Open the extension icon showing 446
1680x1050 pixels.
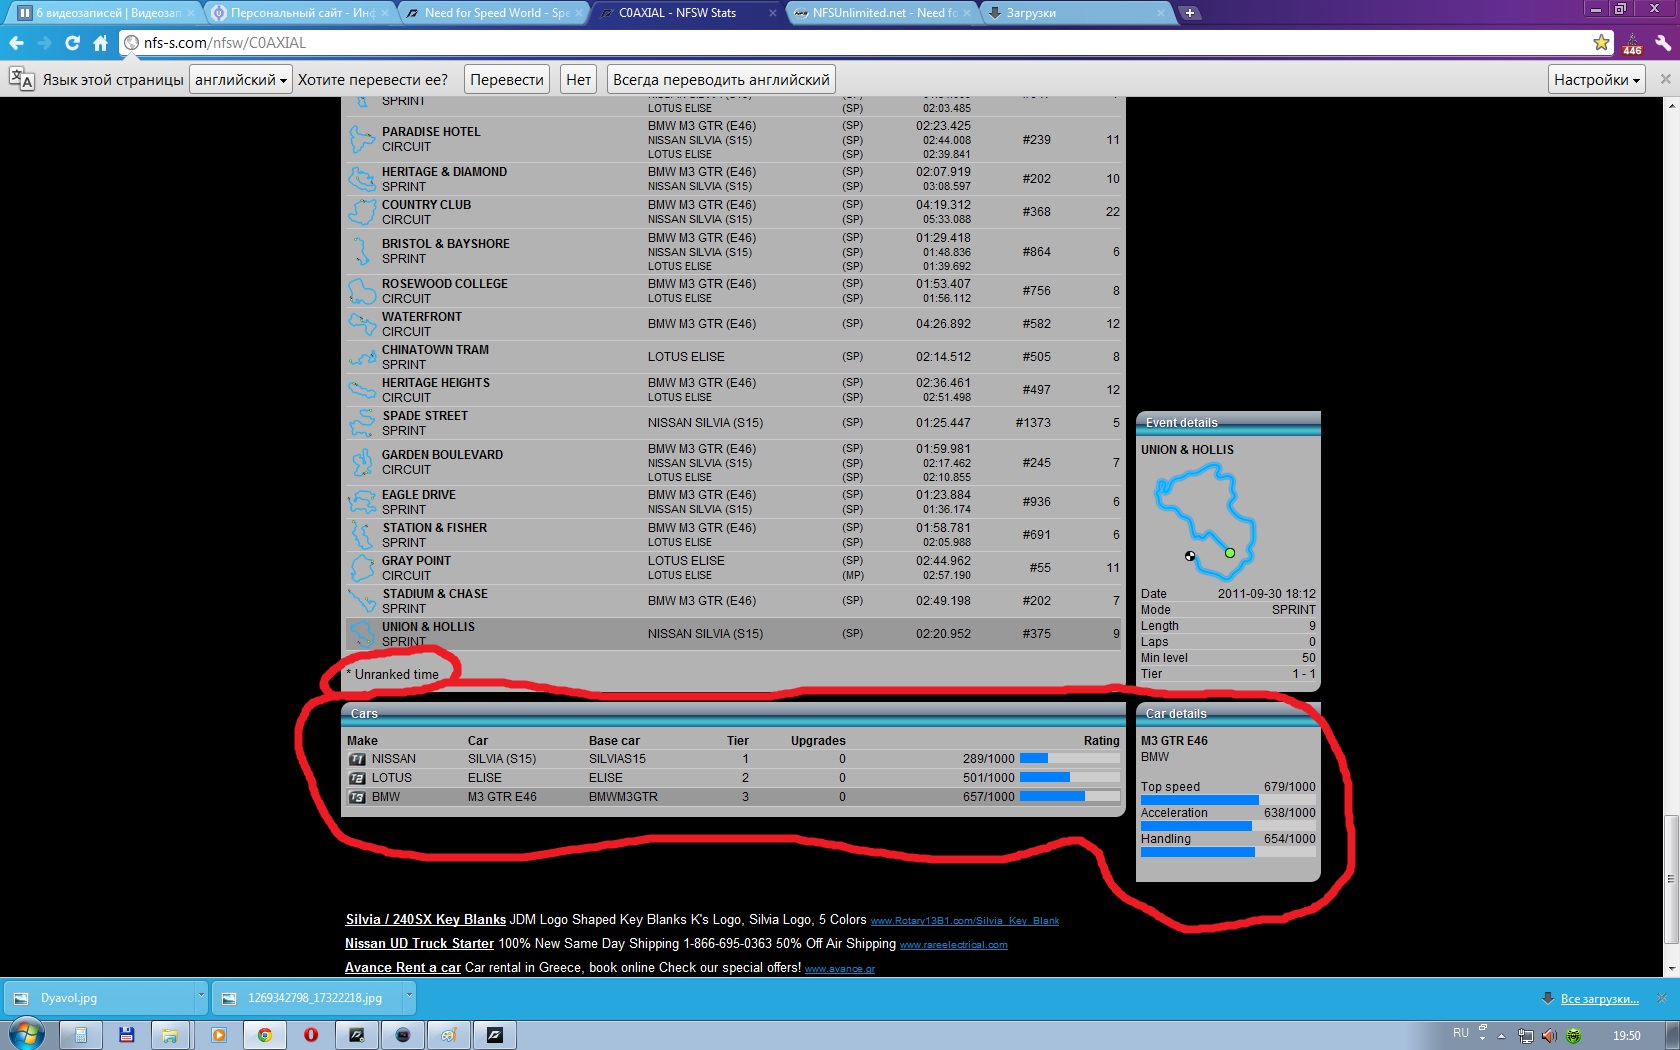tap(1632, 43)
